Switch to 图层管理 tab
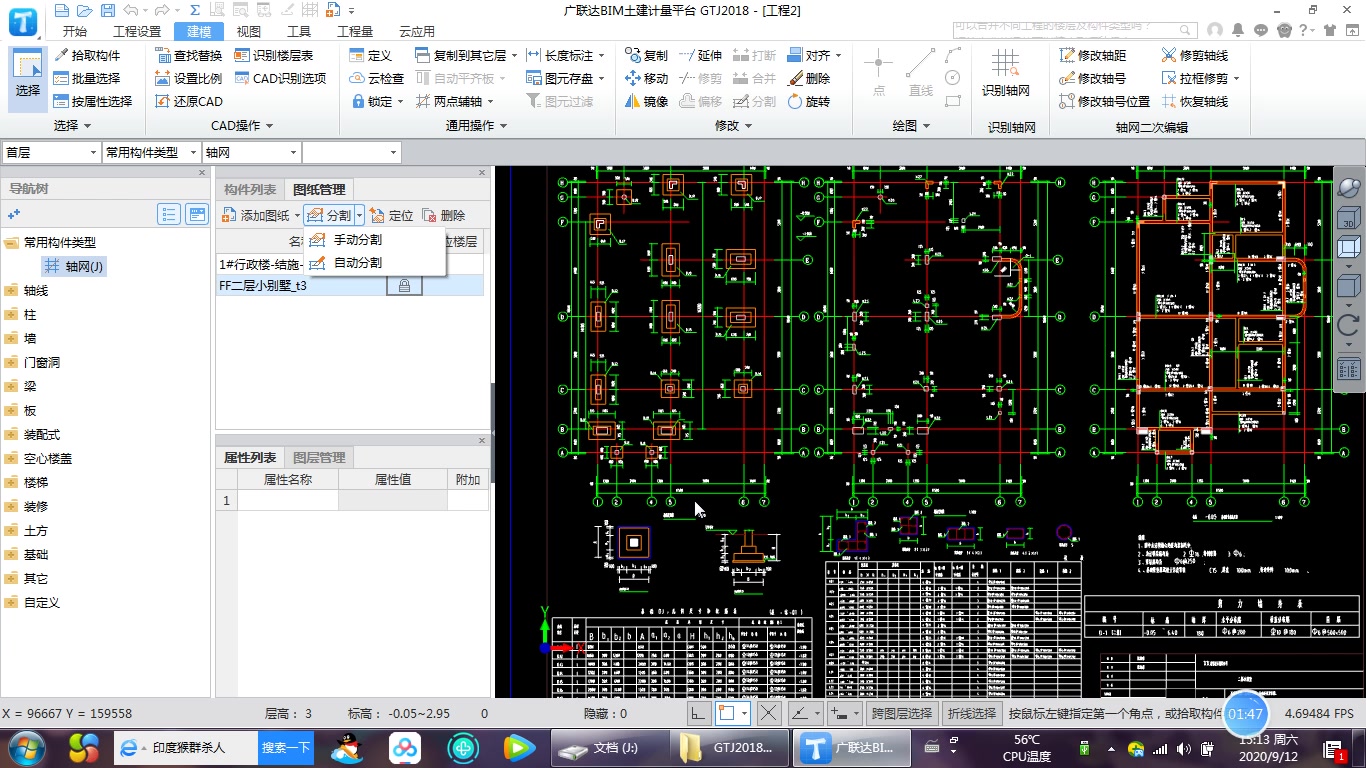 point(319,458)
